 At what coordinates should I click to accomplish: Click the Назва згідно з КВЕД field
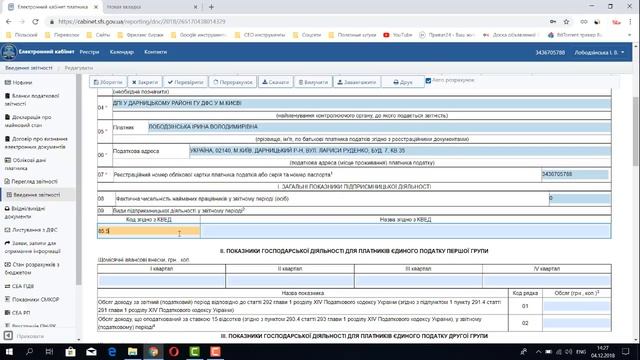(406, 231)
